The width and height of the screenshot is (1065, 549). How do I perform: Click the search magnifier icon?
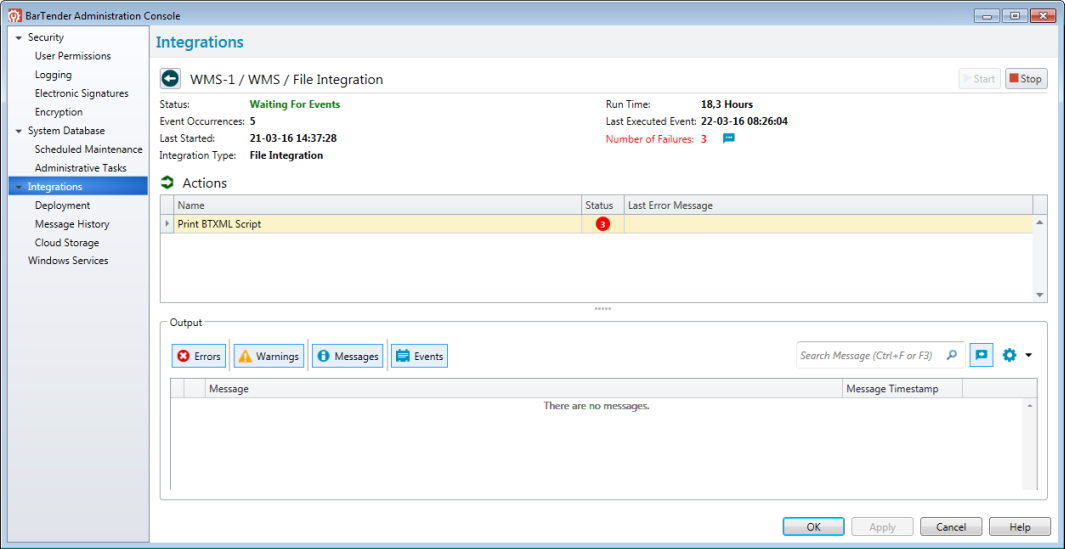(952, 355)
